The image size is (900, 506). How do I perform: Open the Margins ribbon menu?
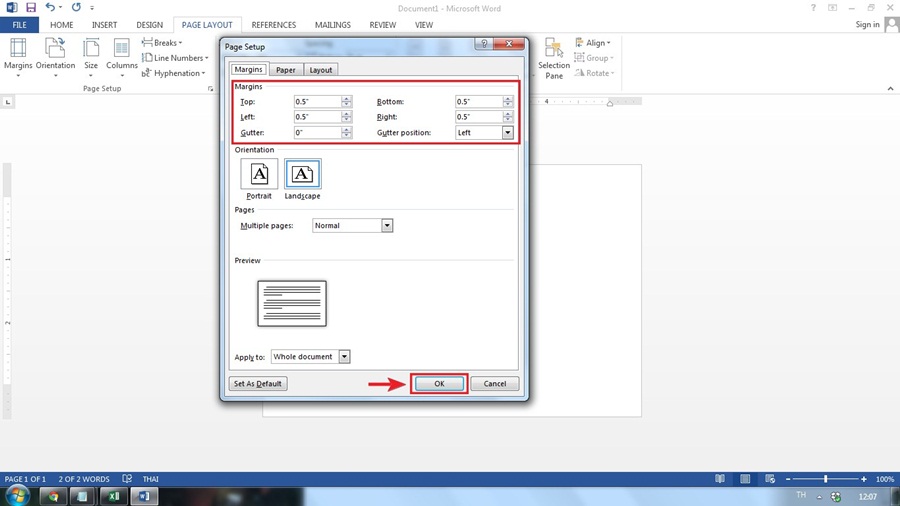pyautogui.click(x=18, y=57)
